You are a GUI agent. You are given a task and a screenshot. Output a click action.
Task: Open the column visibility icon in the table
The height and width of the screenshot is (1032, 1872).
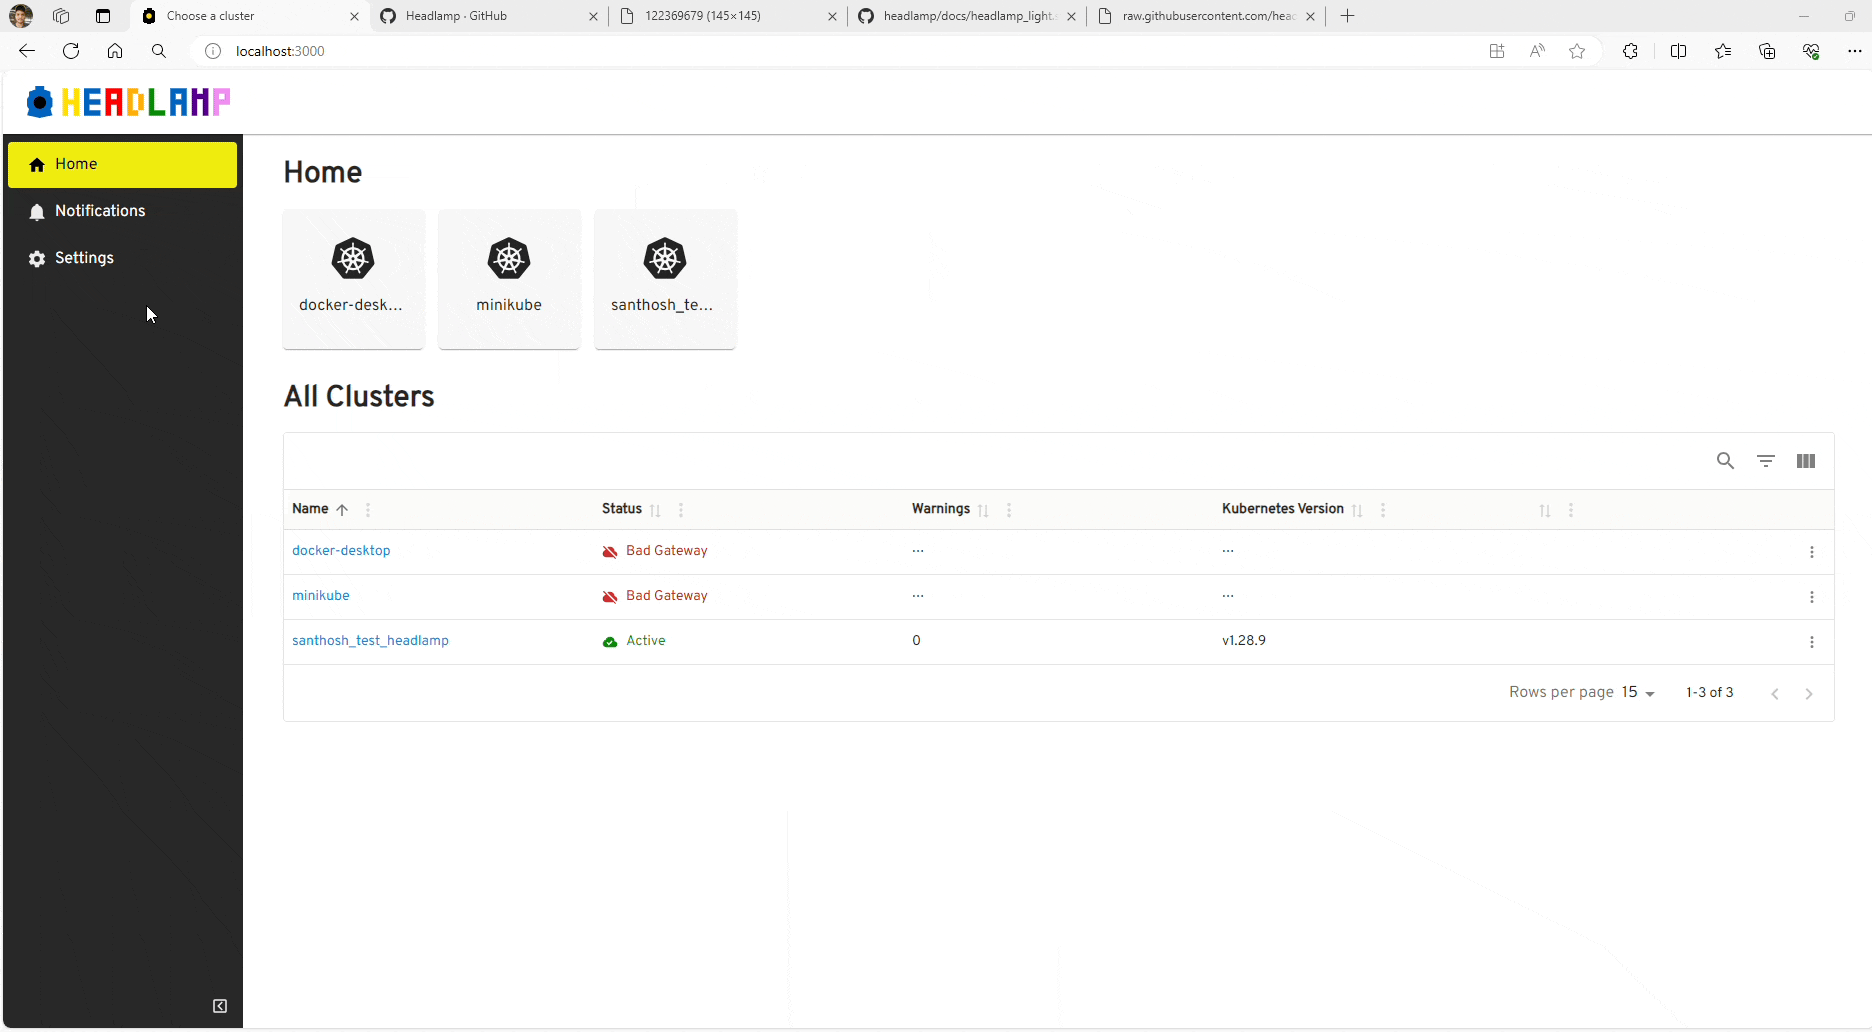[1806, 461]
